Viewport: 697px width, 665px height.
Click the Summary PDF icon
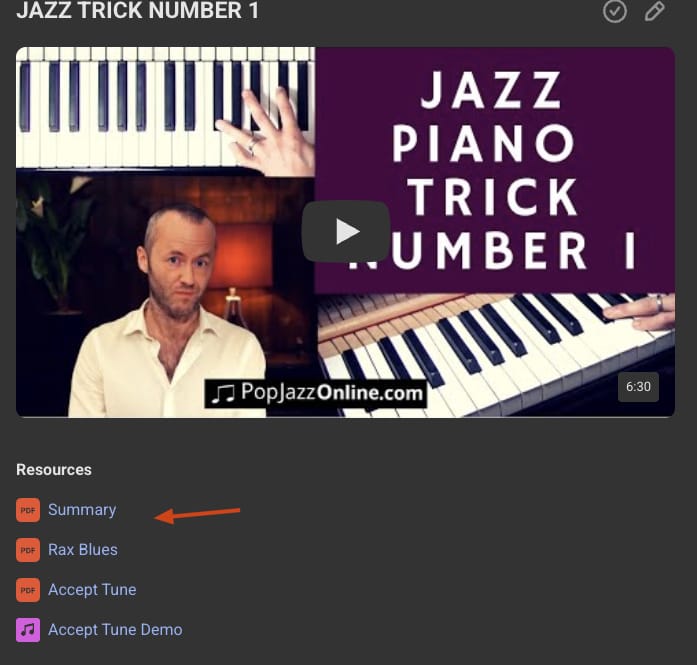point(28,510)
